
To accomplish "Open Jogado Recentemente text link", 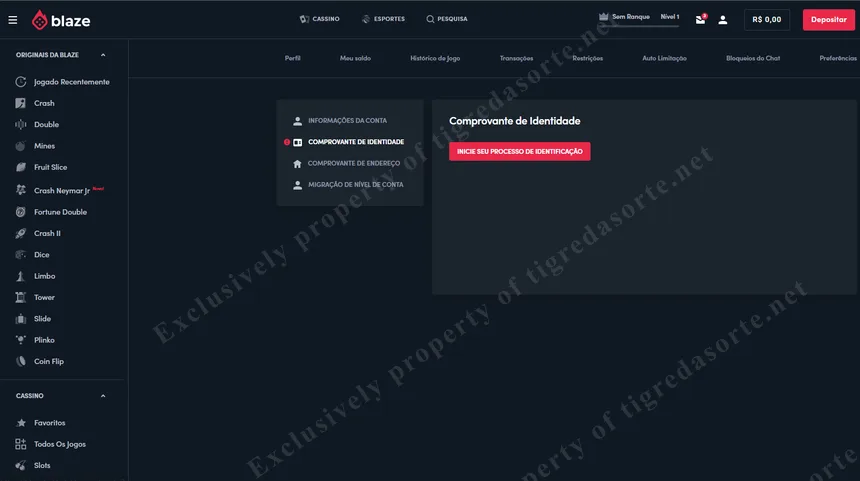I will (x=72, y=82).
